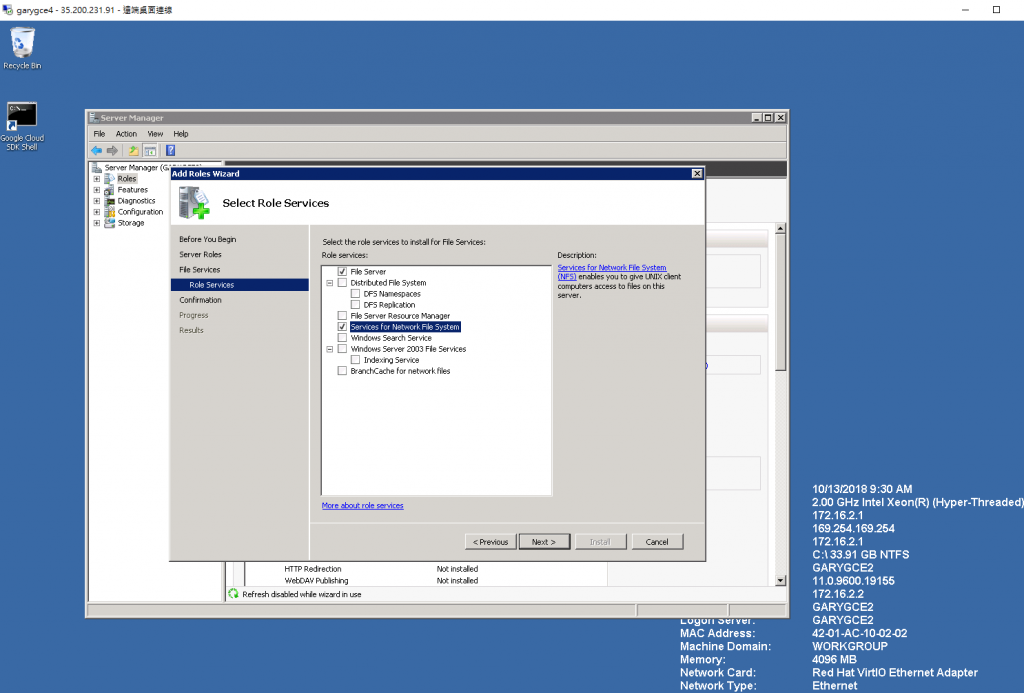1024x693 pixels.
Task: Check the Indexing Service box
Action: point(355,360)
